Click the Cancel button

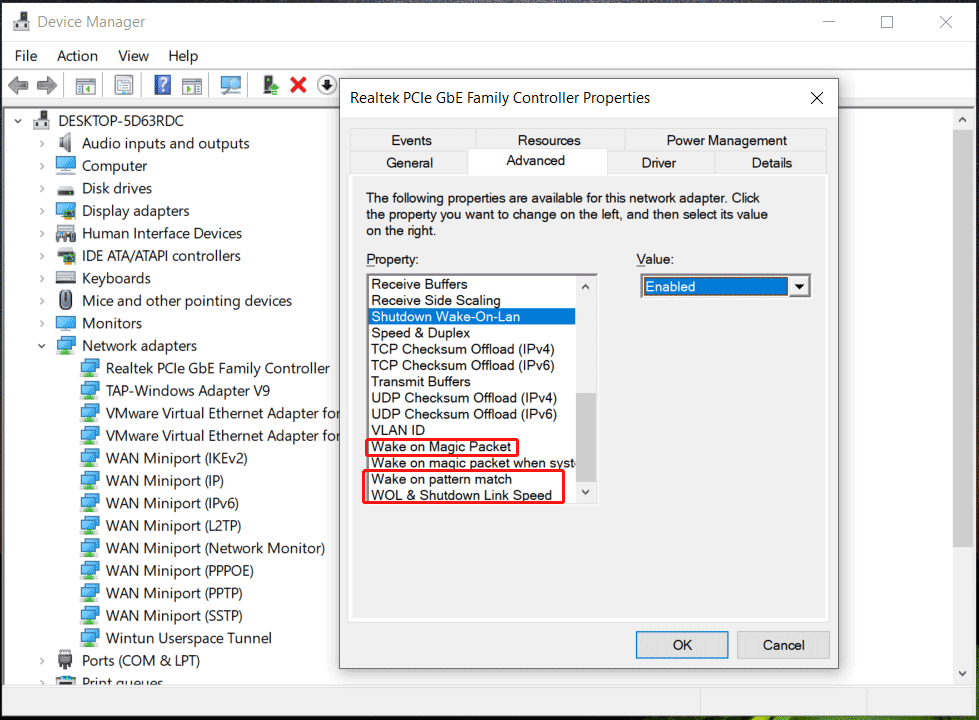coord(783,644)
